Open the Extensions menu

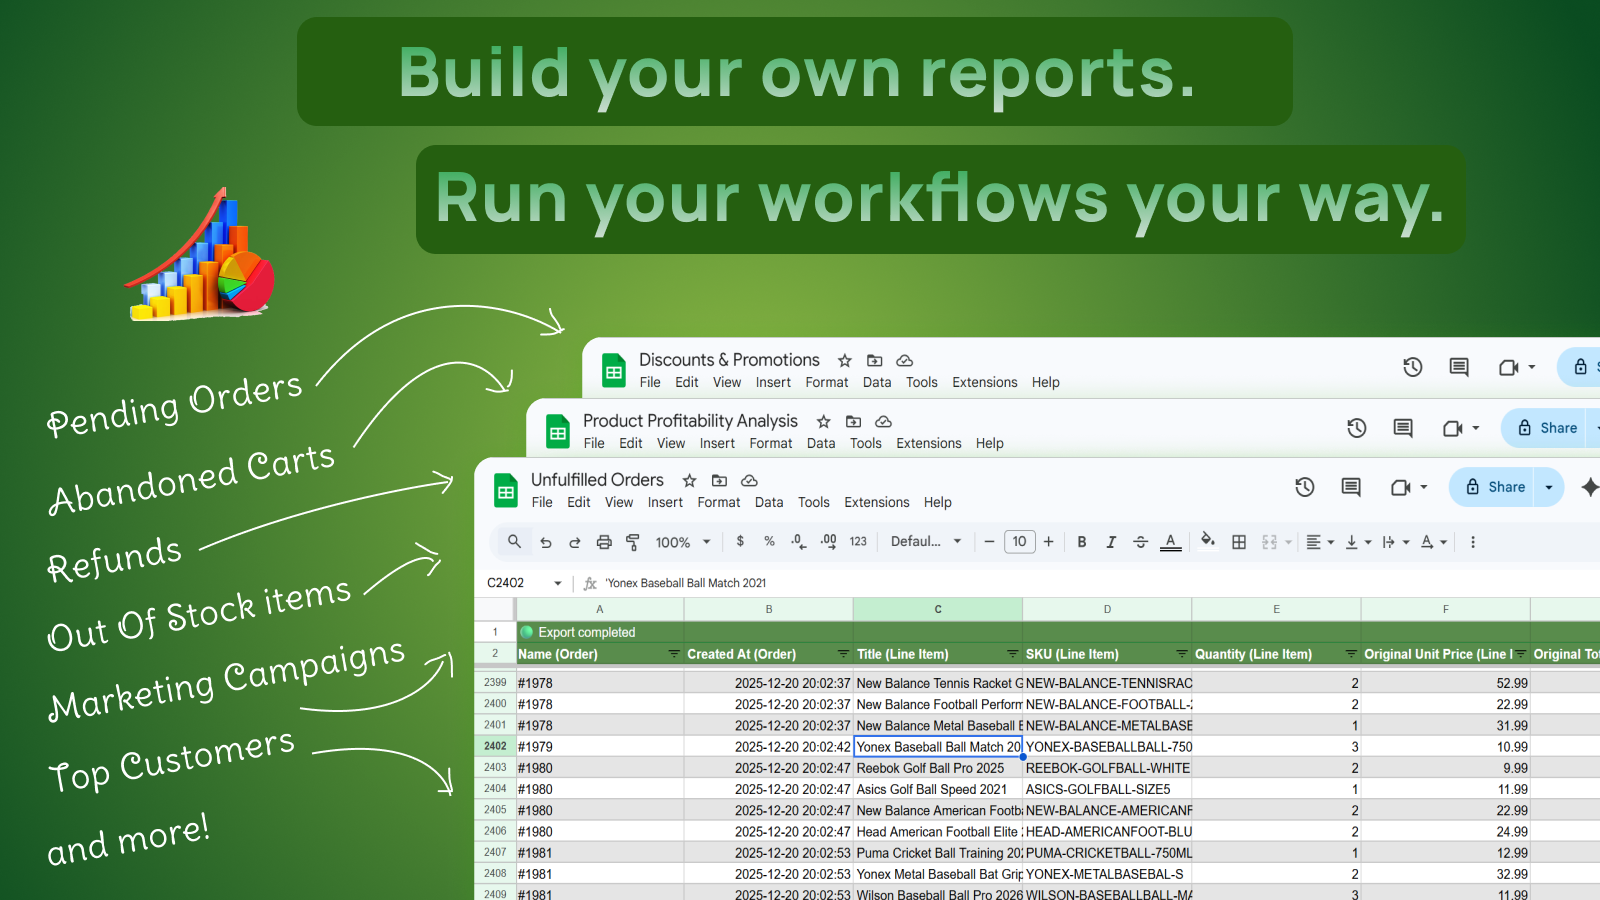click(876, 502)
